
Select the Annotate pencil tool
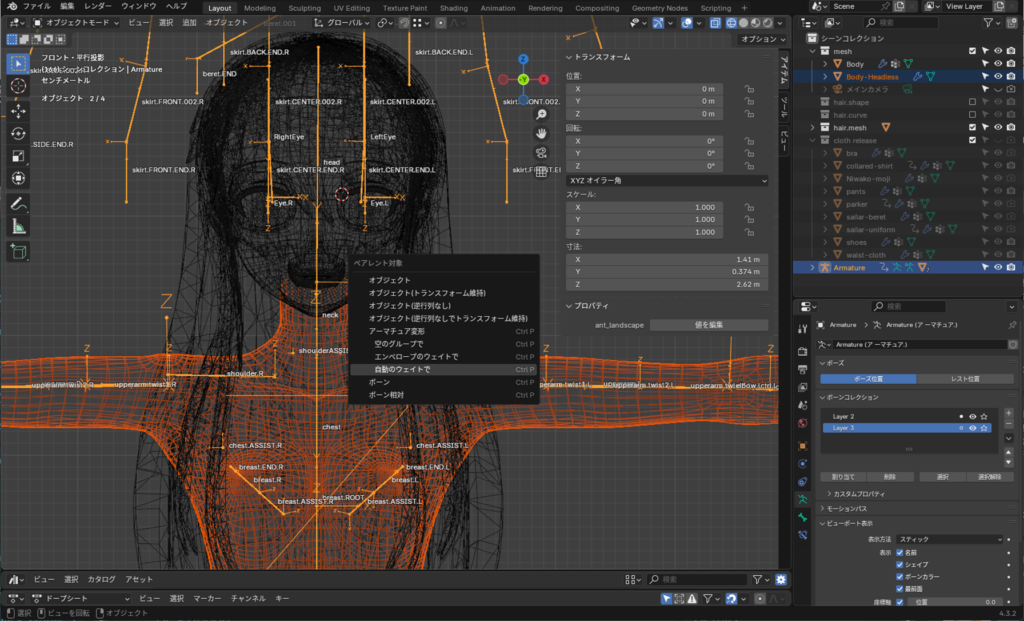18,203
